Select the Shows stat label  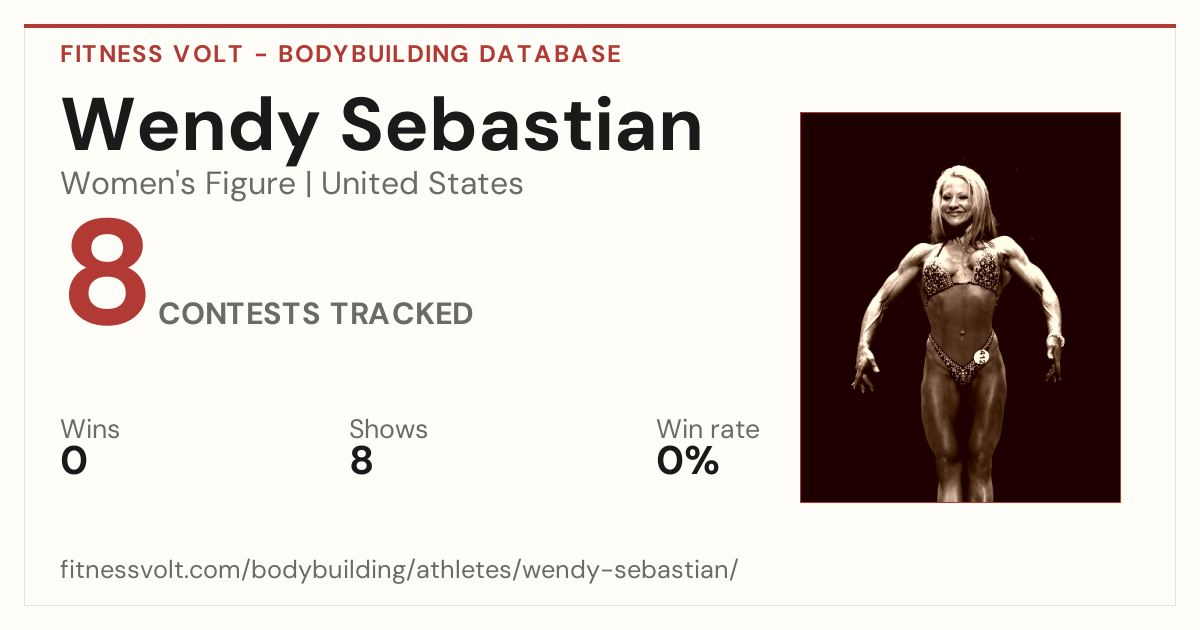(388, 430)
